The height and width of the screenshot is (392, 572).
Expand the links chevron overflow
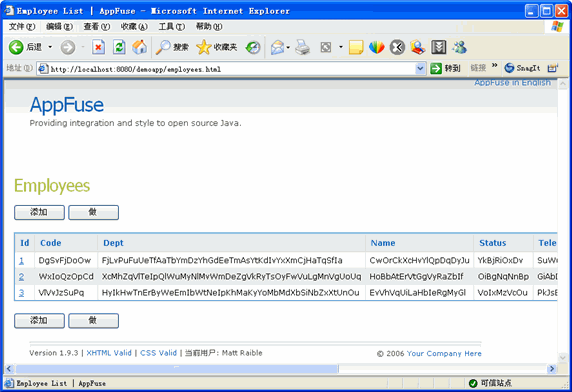(x=495, y=65)
